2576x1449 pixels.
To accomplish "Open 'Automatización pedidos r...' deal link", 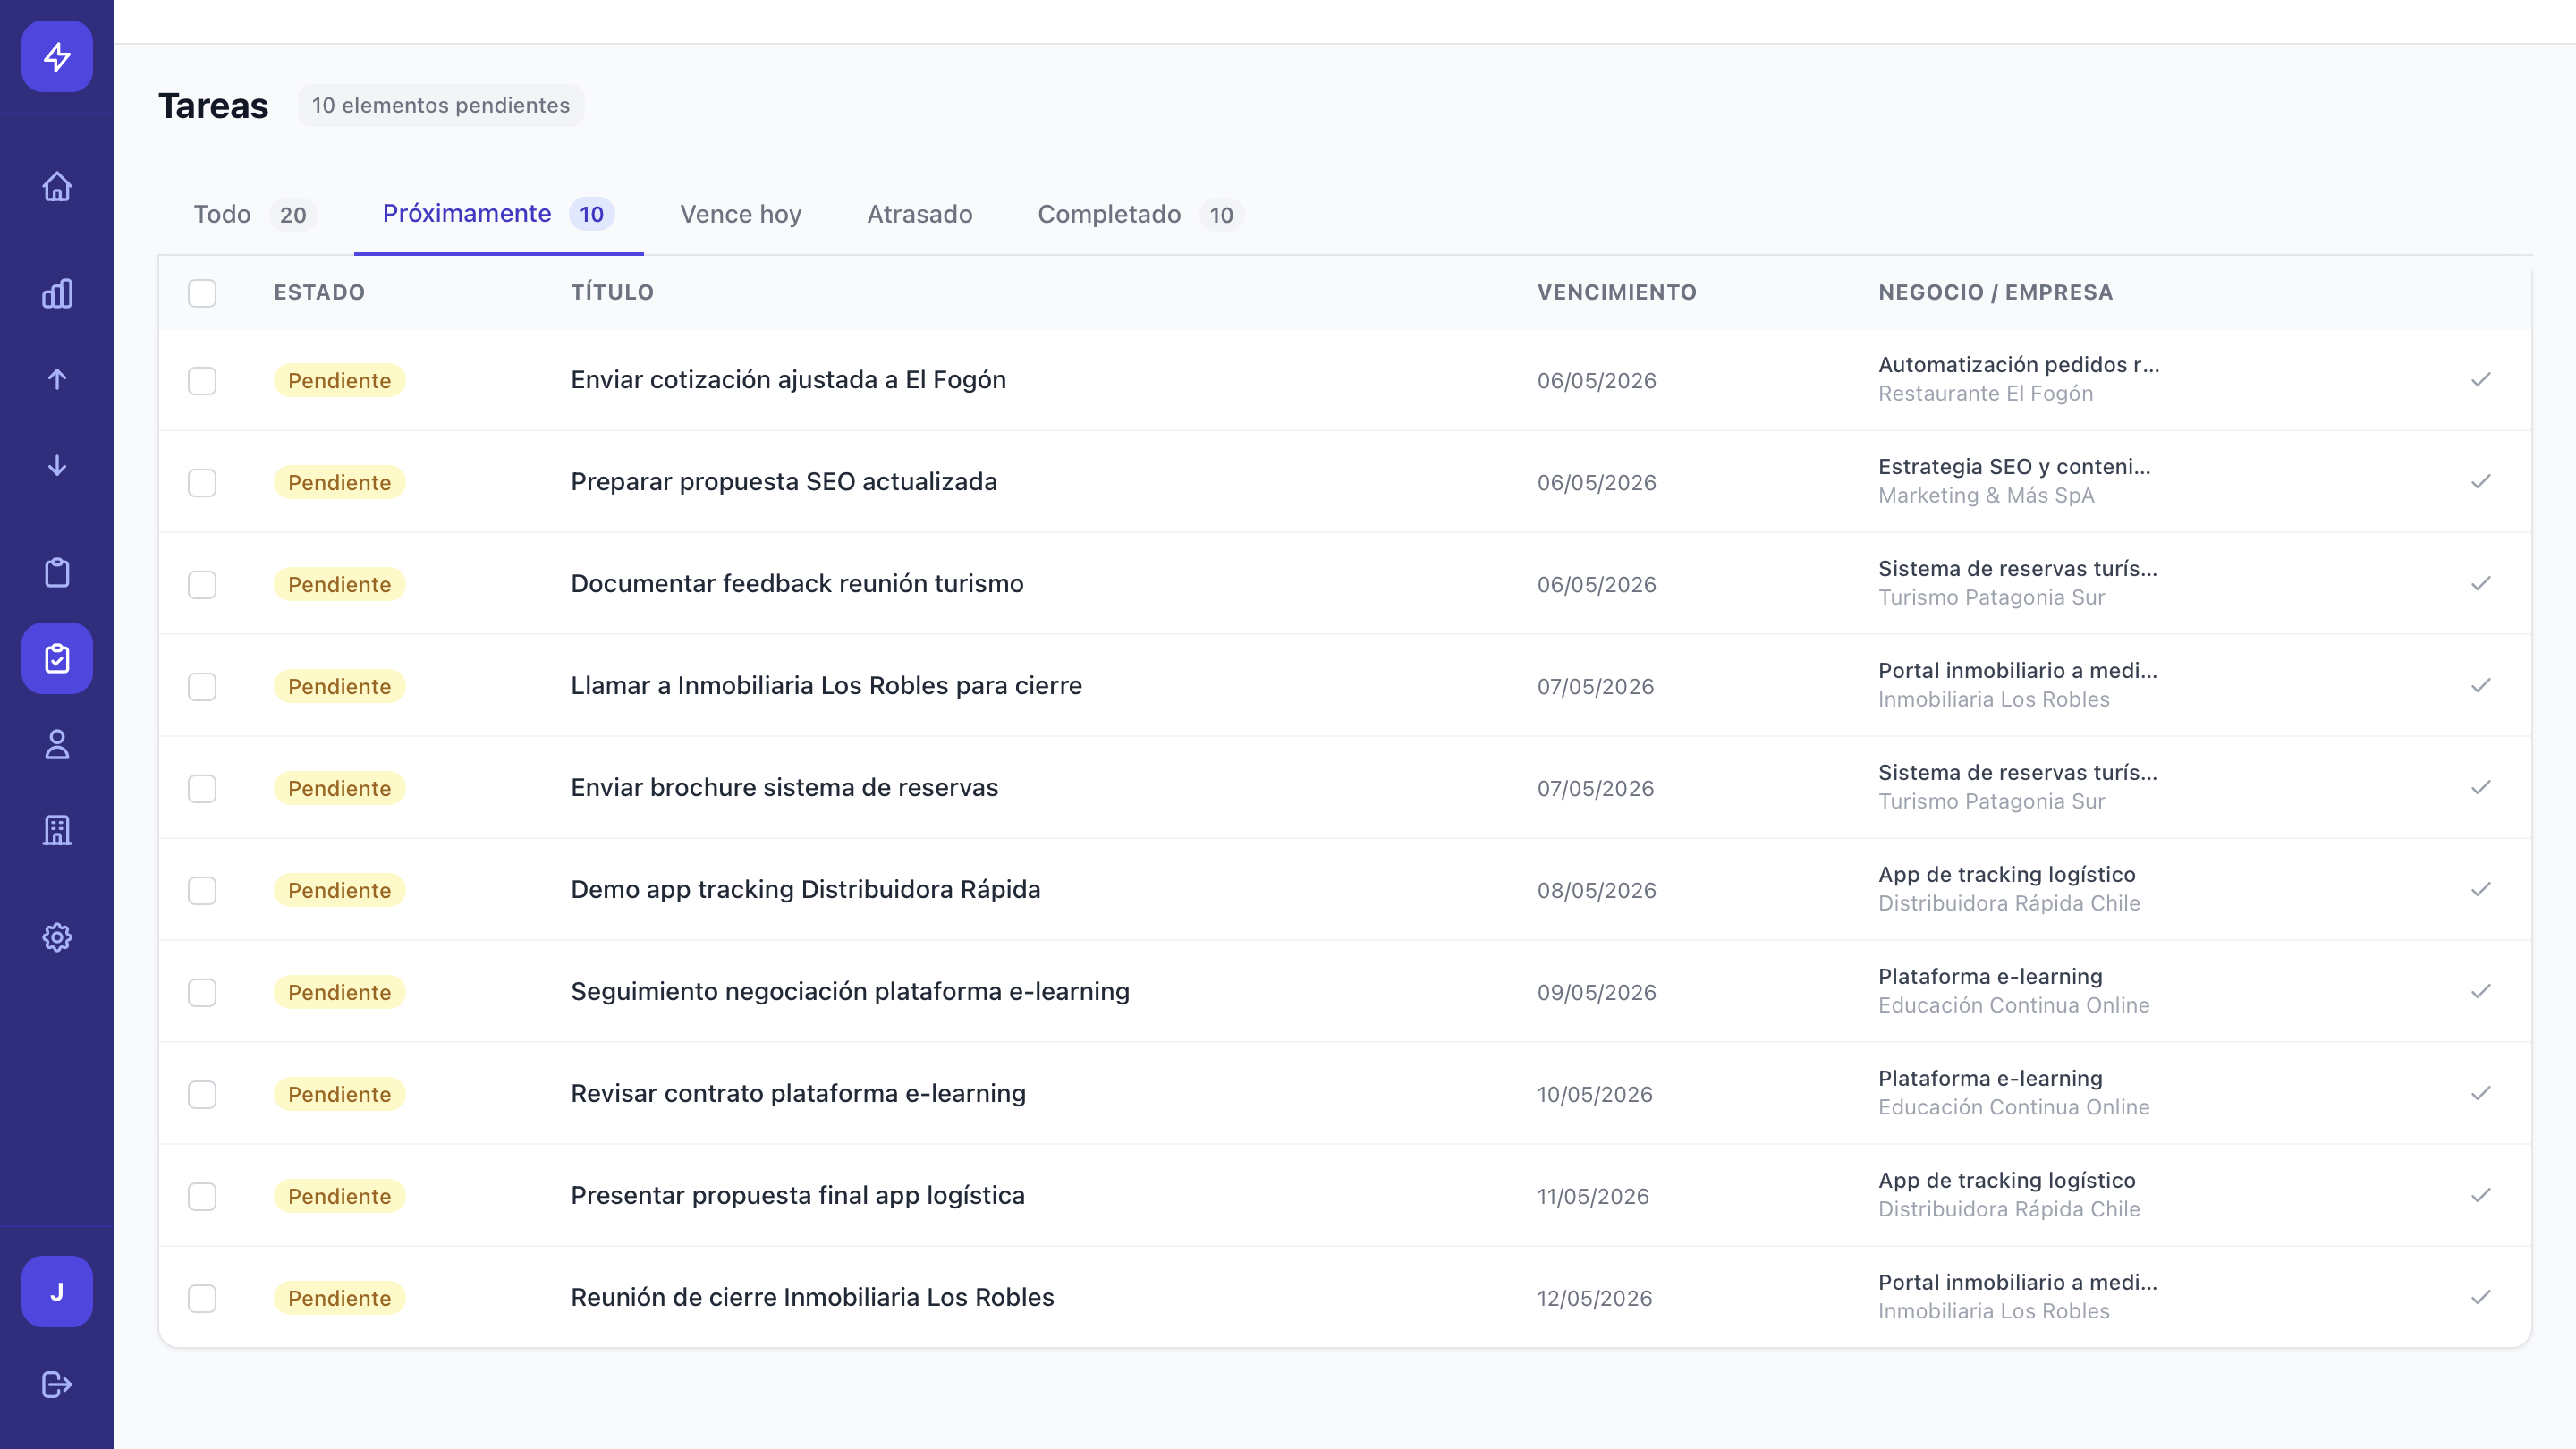I will [2018, 365].
